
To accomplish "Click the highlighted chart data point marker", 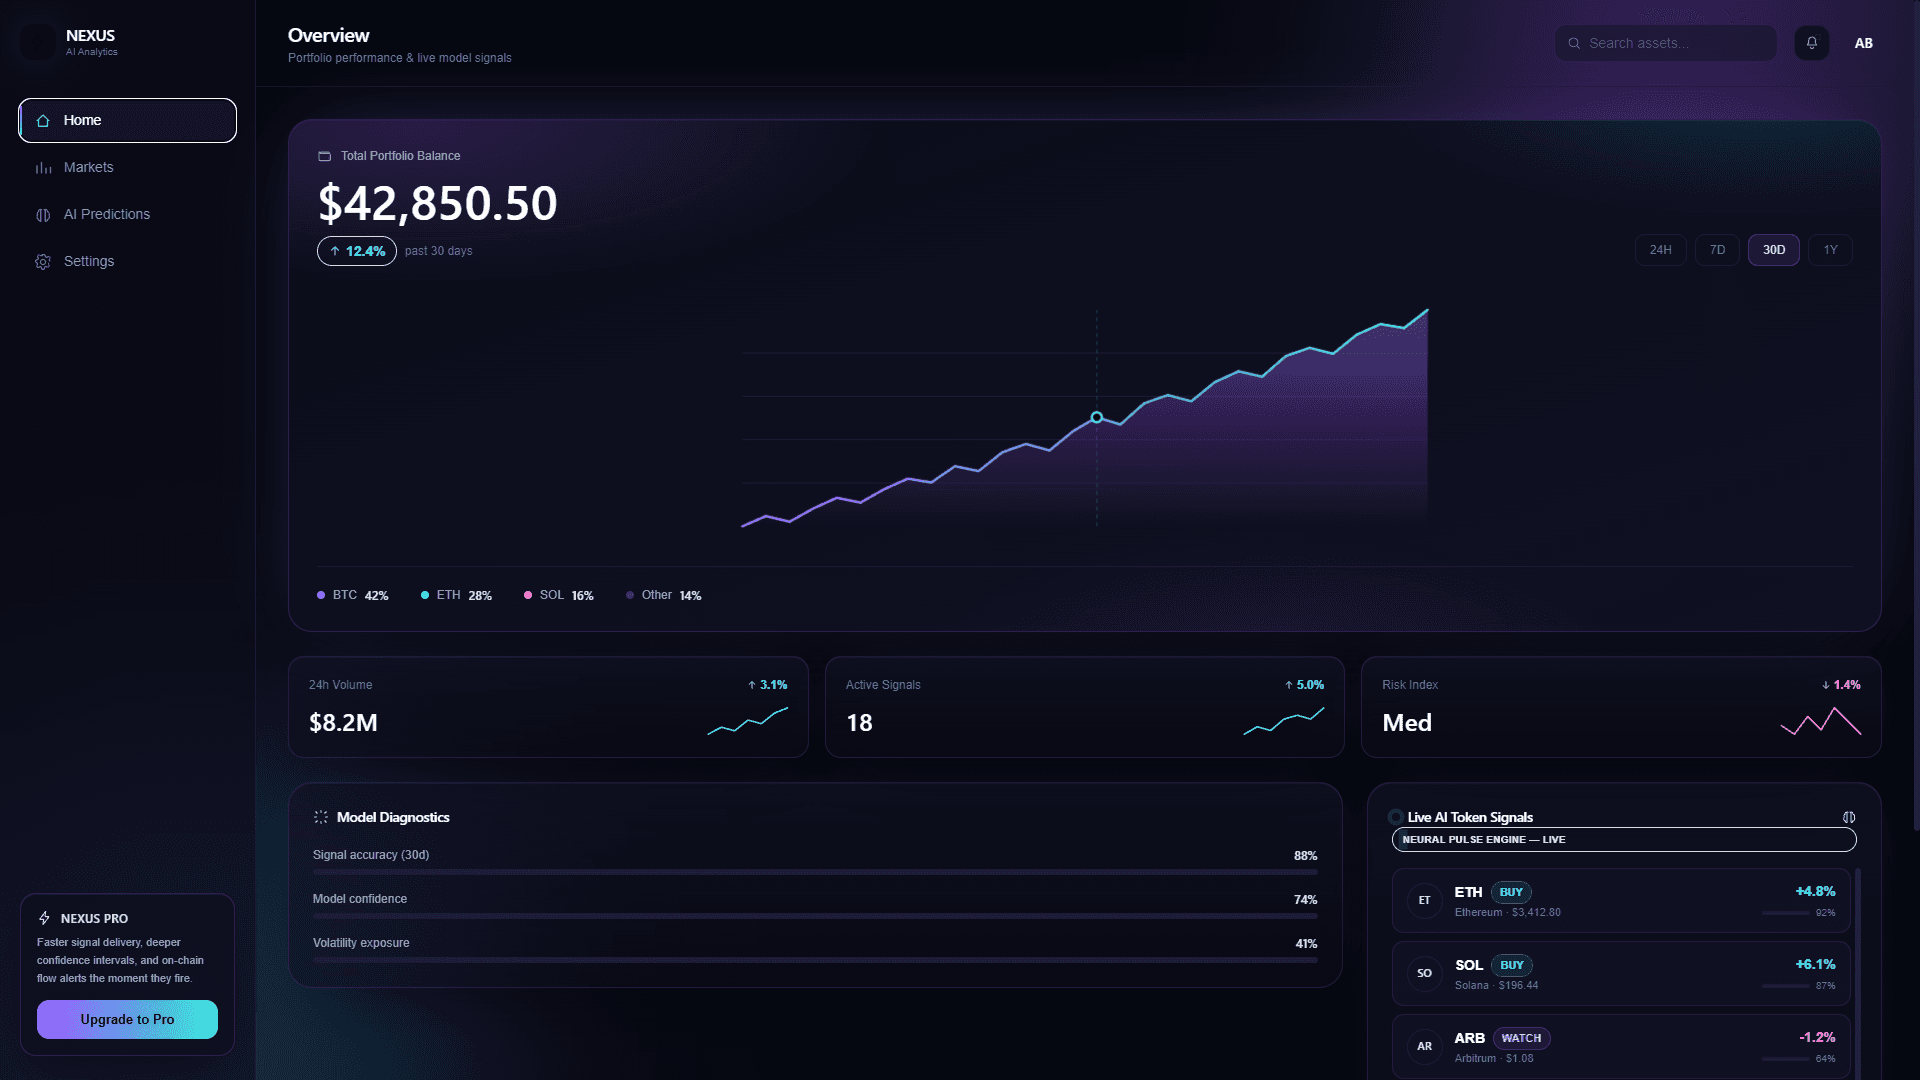I will [x=1097, y=417].
